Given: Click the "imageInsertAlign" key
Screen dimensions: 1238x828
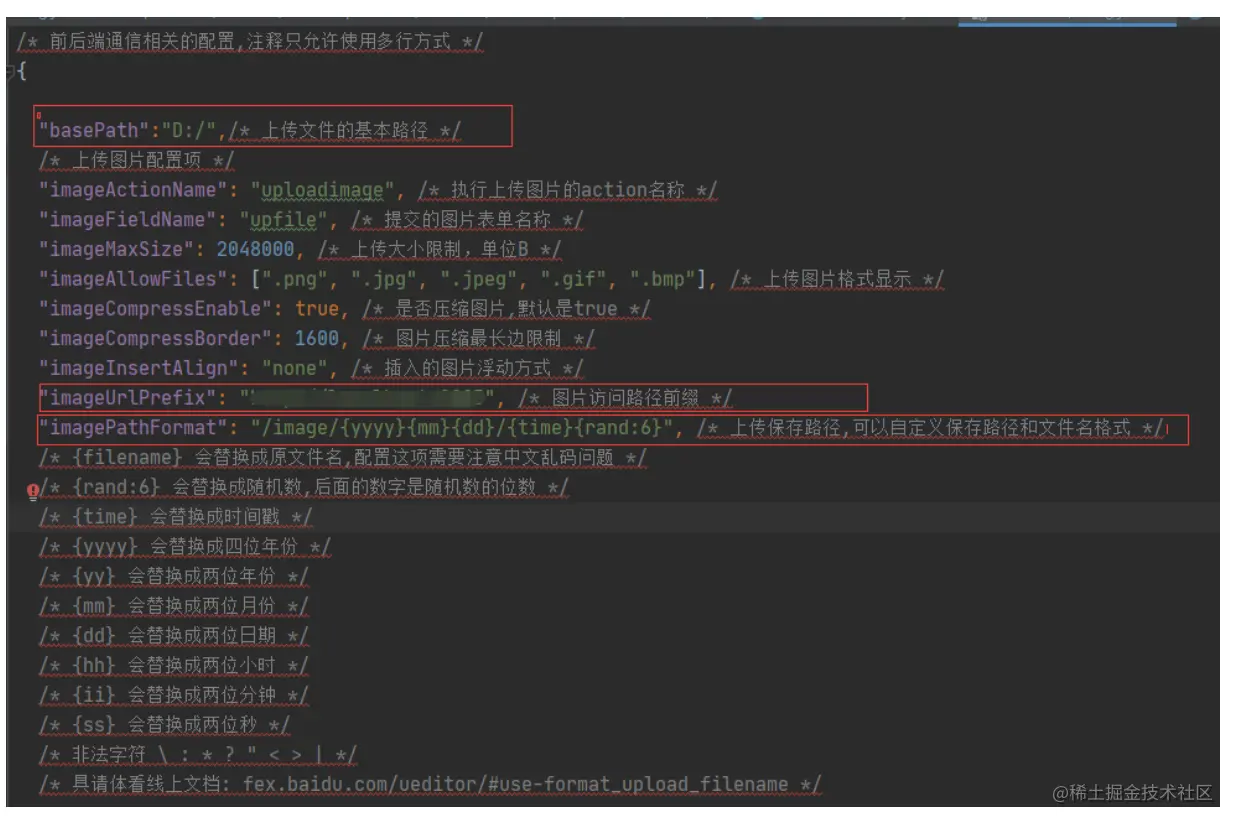Looking at the screenshot, I should click(x=138, y=368).
